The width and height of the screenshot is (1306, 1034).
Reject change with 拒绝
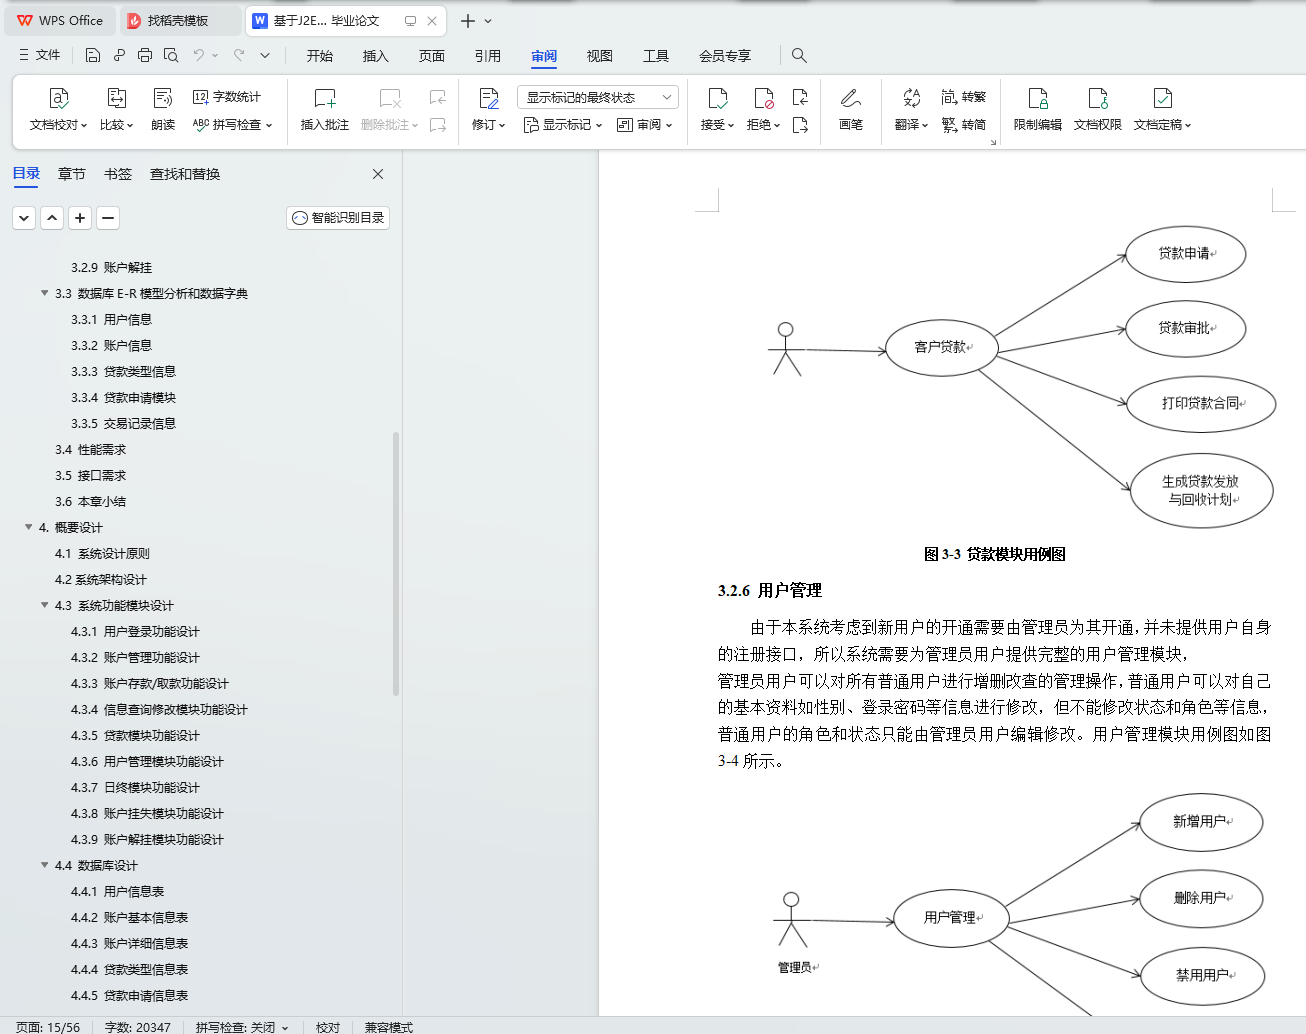(x=763, y=110)
